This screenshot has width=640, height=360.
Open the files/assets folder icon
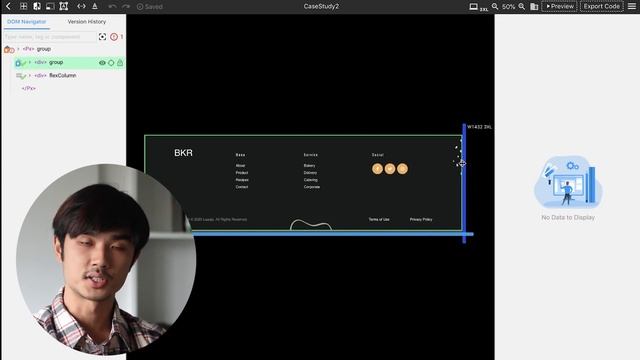534,7
